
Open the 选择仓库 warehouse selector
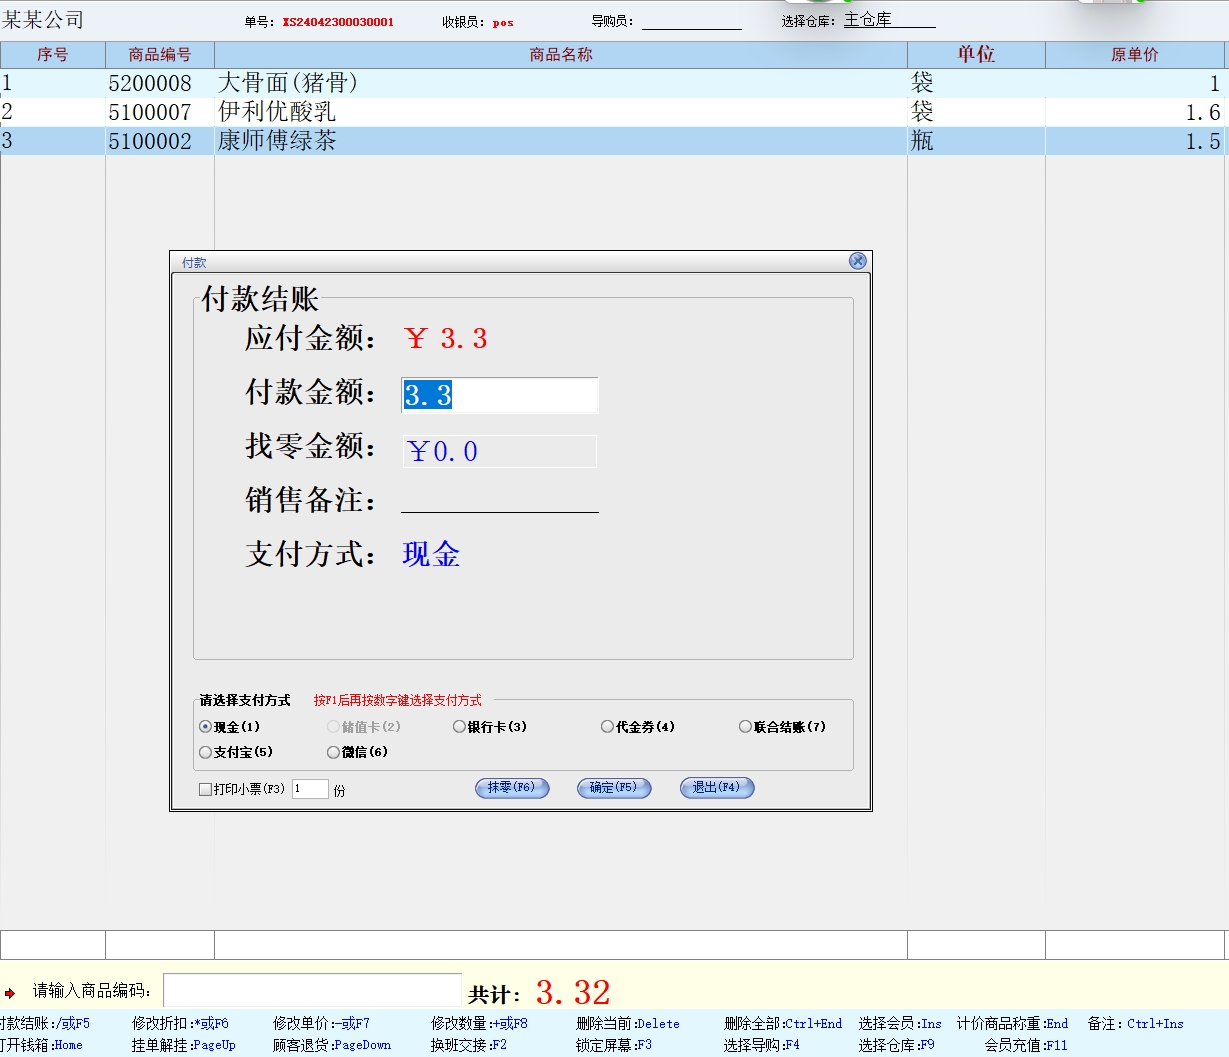(x=888, y=20)
